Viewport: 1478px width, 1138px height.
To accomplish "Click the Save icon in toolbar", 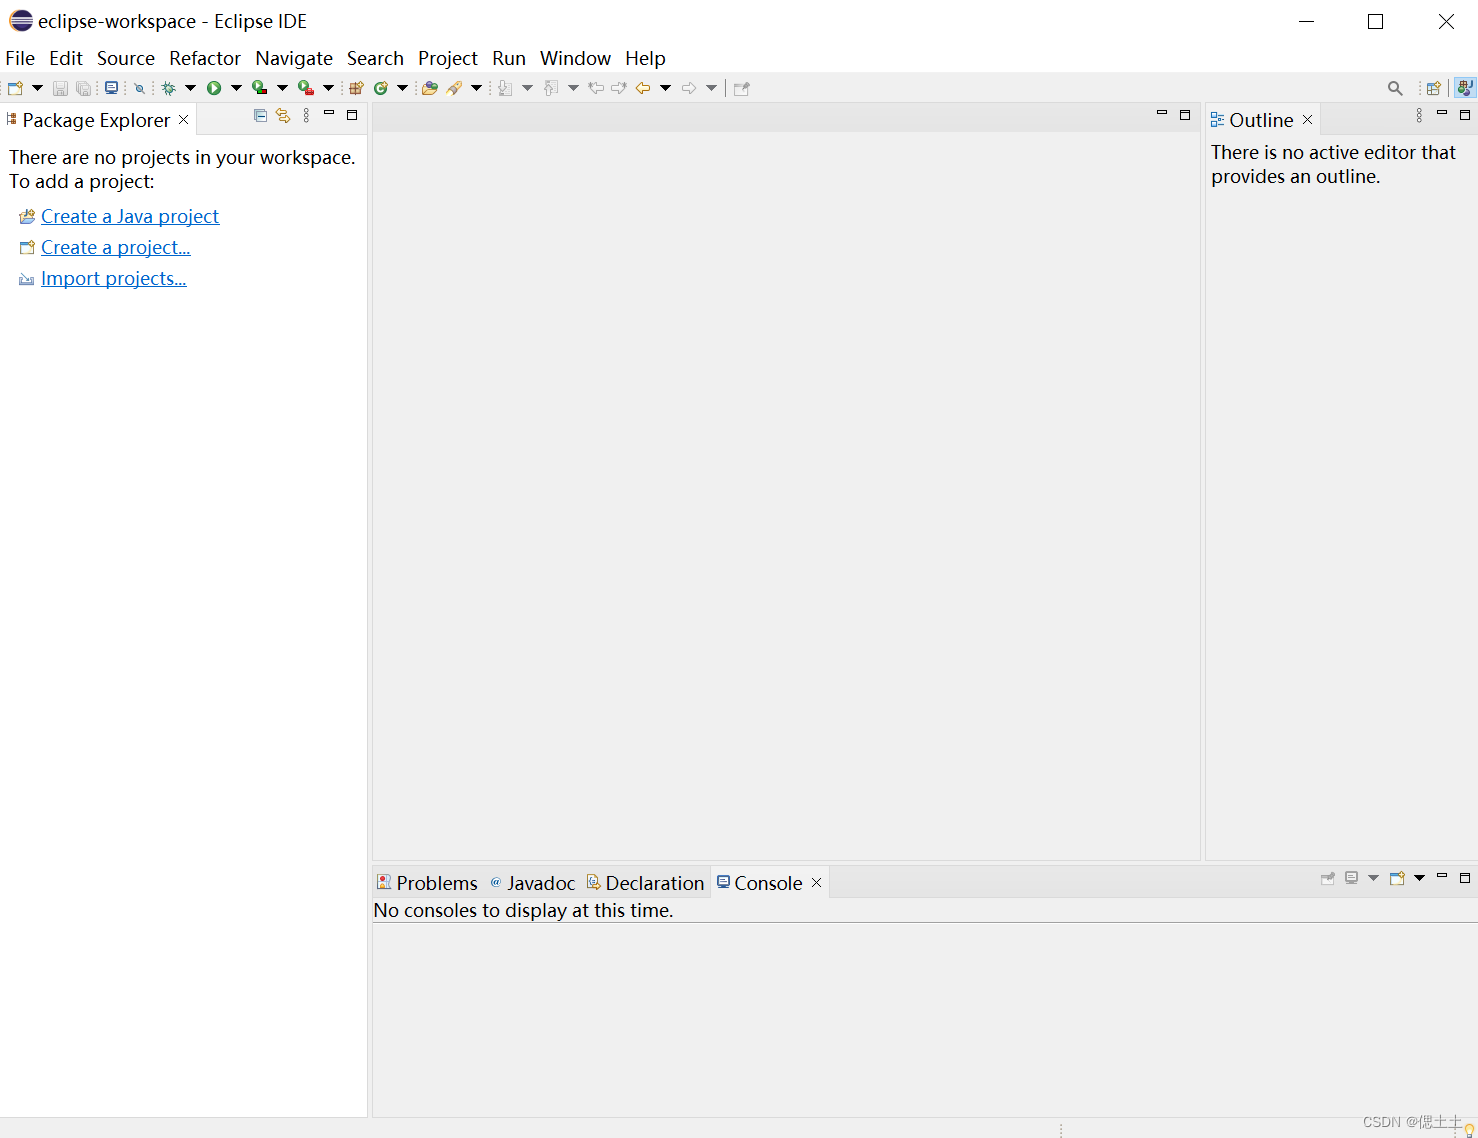I will coord(60,88).
